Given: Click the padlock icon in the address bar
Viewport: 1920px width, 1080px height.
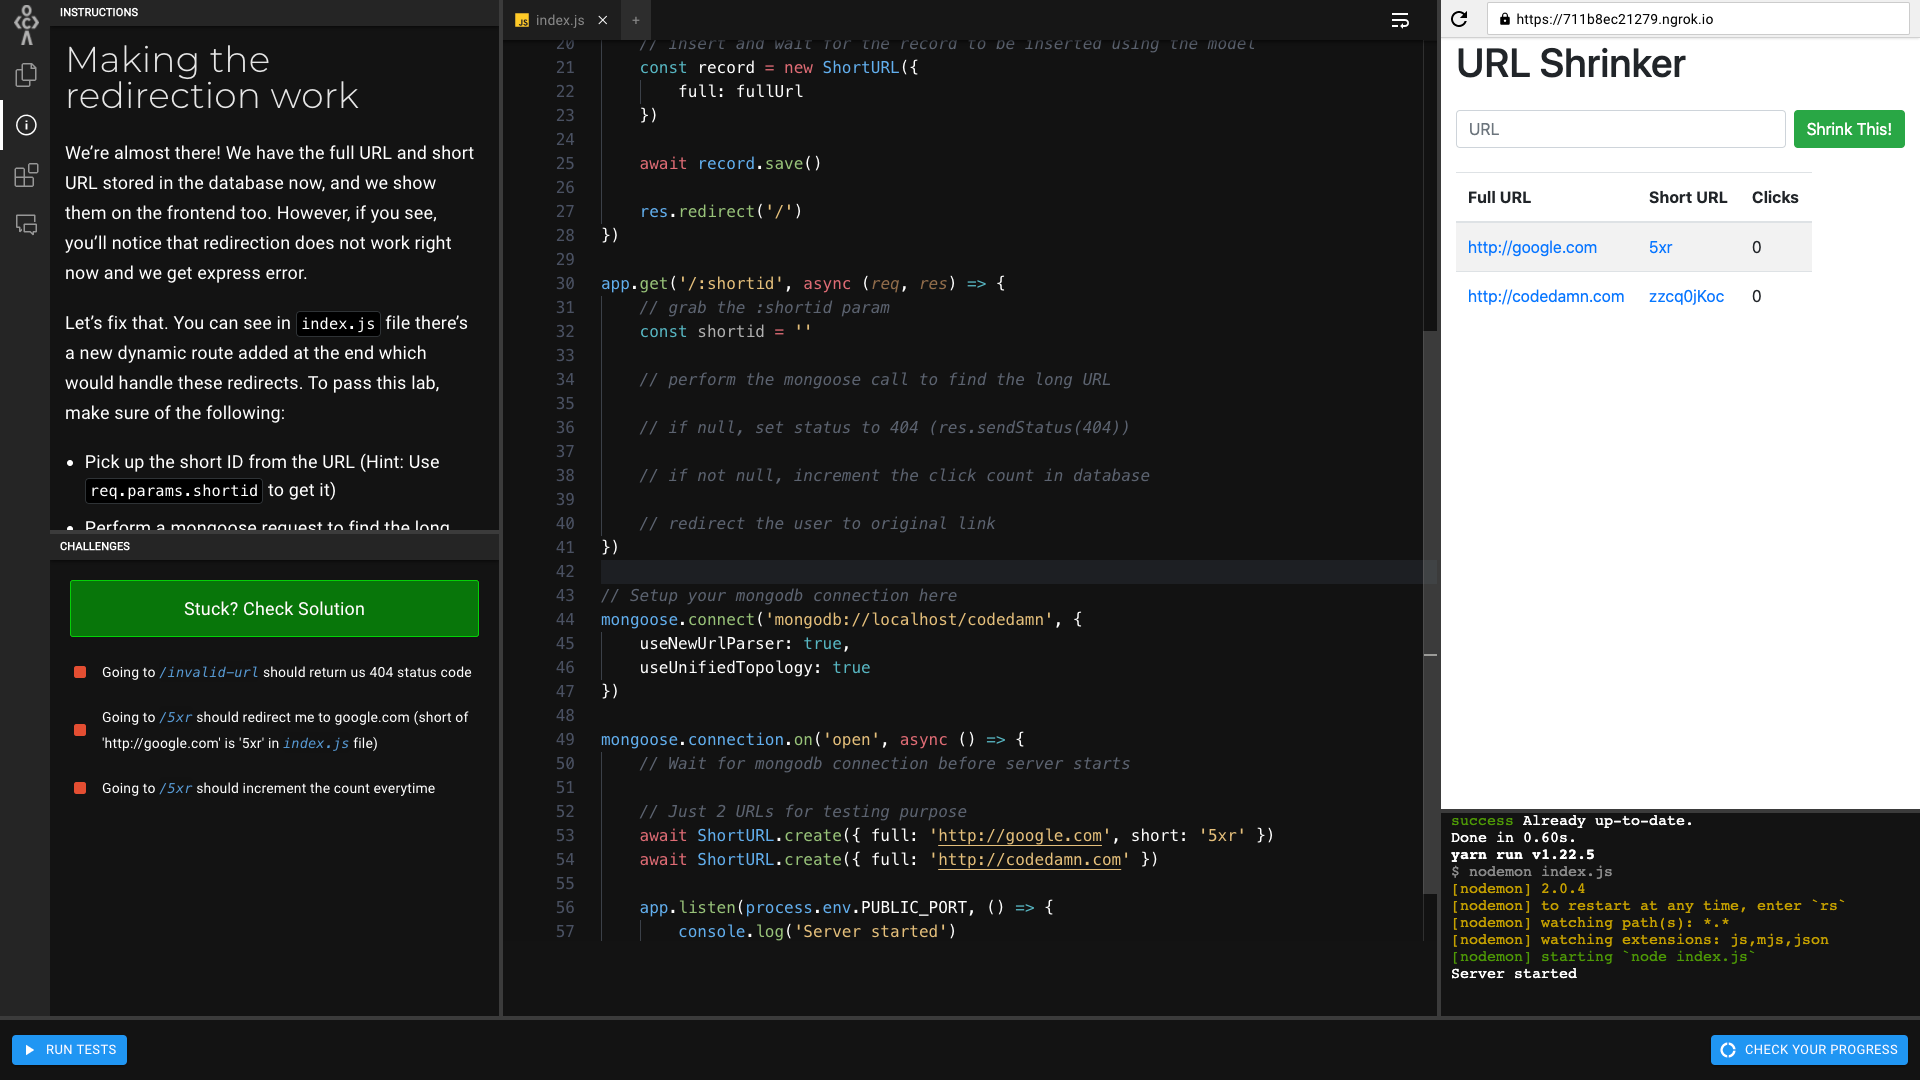Looking at the screenshot, I should point(1506,19).
